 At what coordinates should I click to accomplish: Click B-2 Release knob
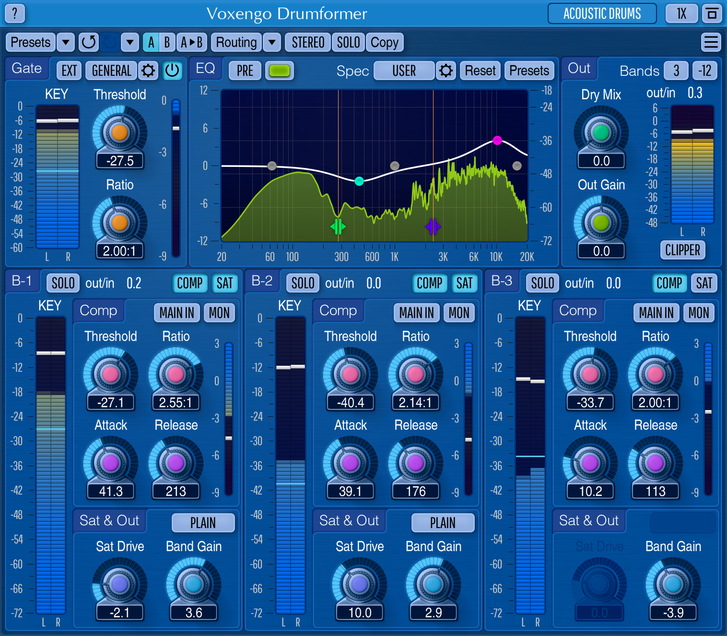[415, 463]
